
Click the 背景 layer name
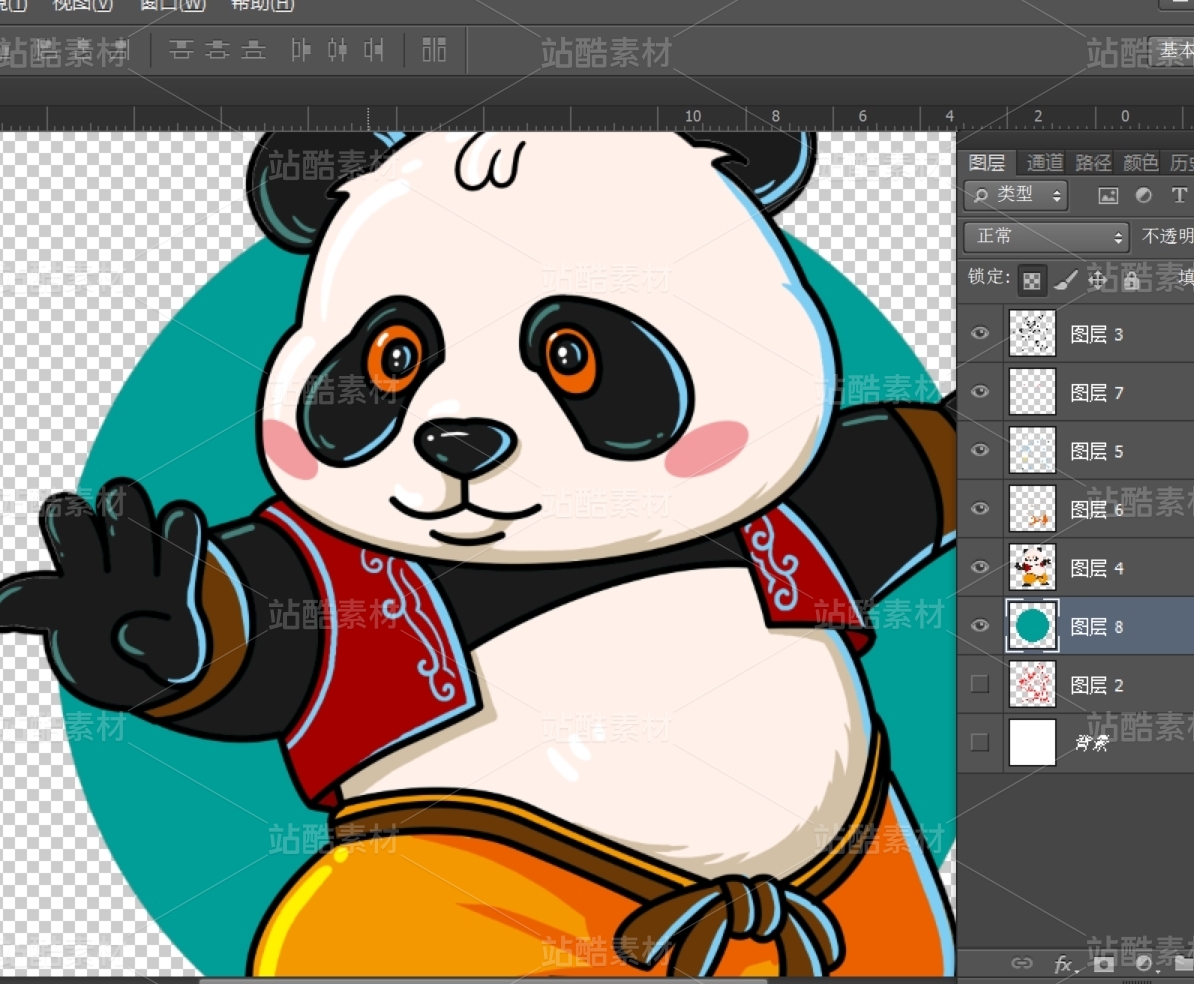1092,743
